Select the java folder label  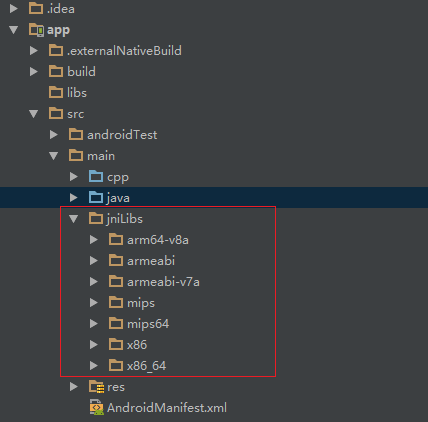point(118,198)
